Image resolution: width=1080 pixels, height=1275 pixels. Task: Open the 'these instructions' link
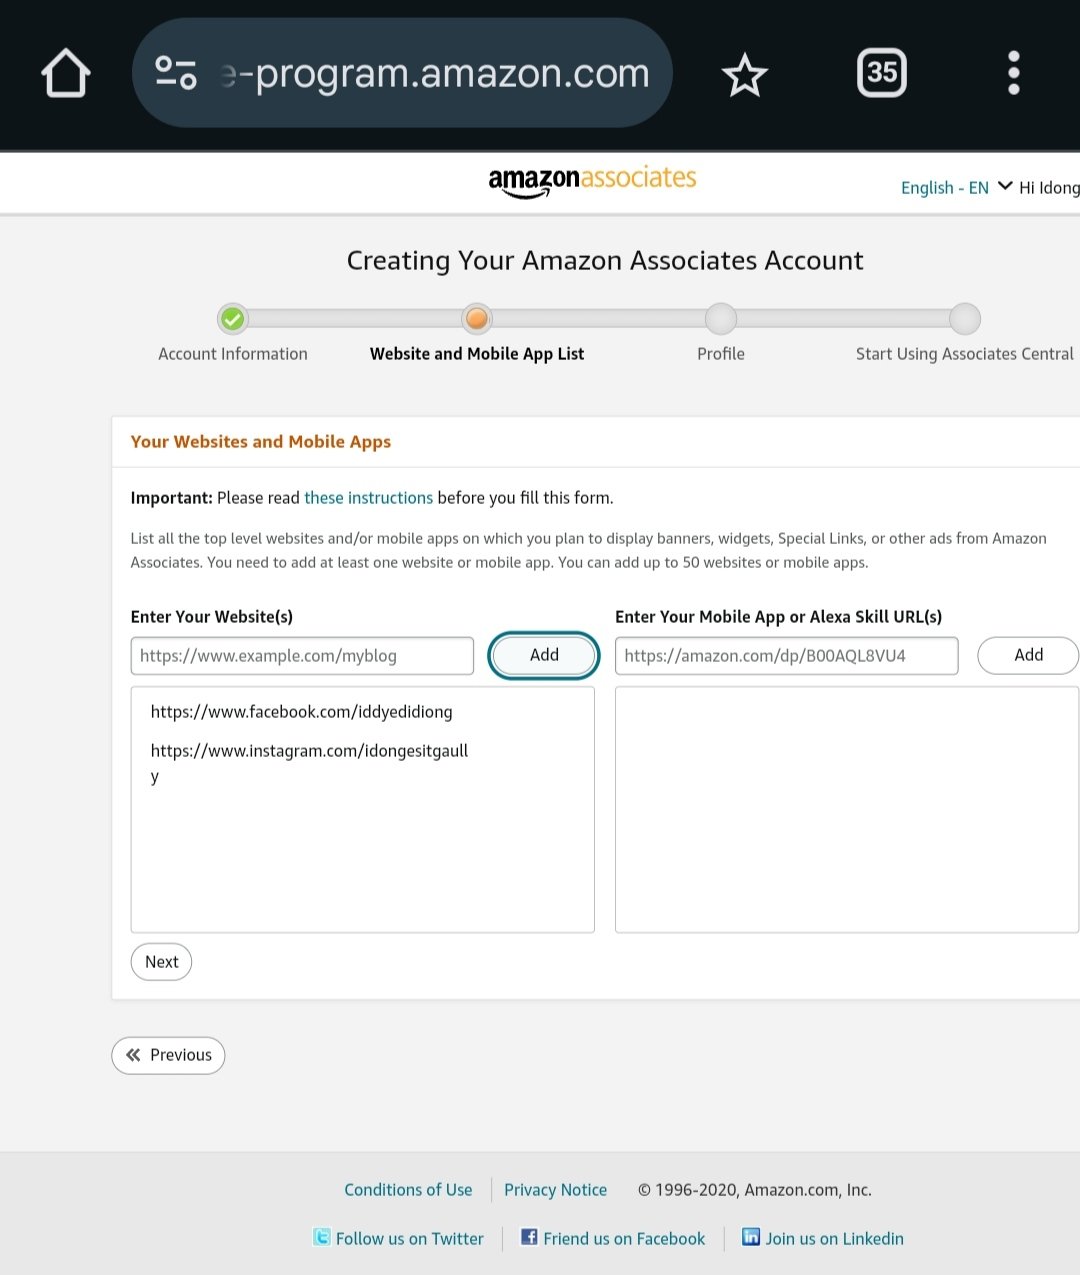368,498
